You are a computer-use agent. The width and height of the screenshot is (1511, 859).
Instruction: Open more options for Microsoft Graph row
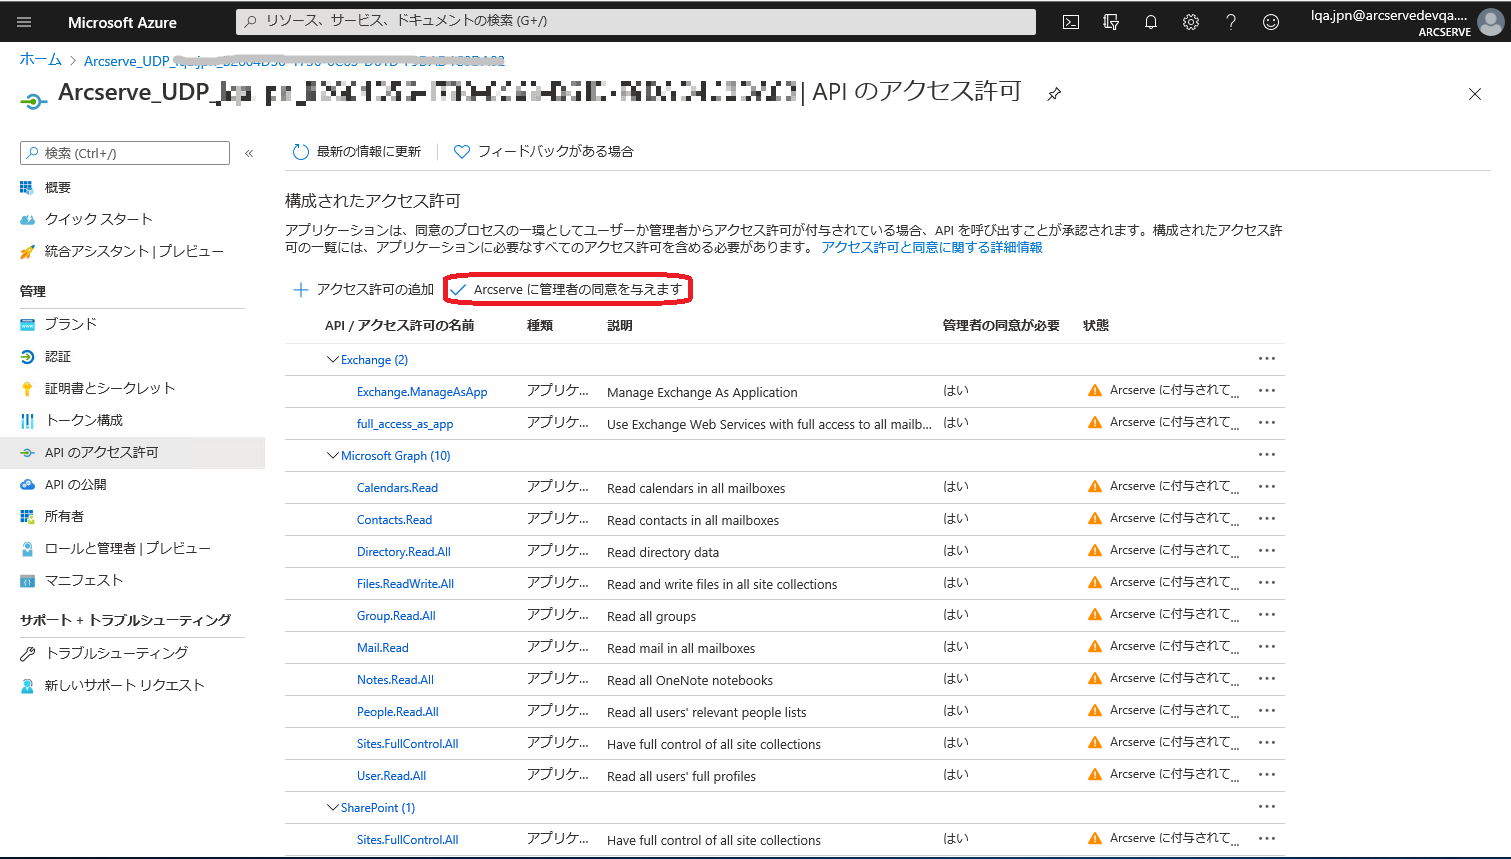(x=1267, y=455)
